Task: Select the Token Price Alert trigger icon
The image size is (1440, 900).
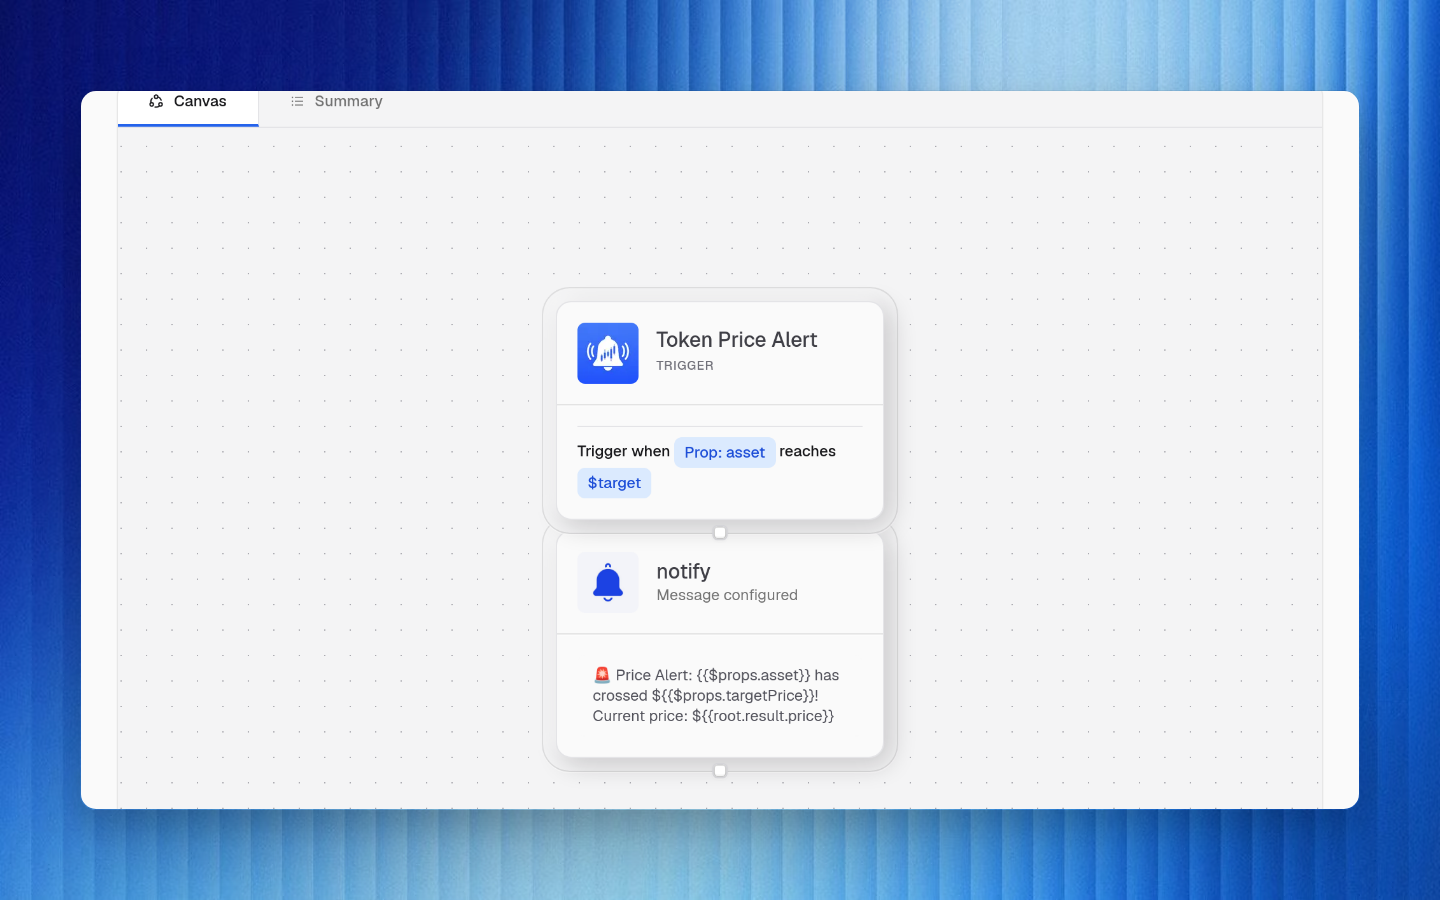Action: pyautogui.click(x=608, y=353)
